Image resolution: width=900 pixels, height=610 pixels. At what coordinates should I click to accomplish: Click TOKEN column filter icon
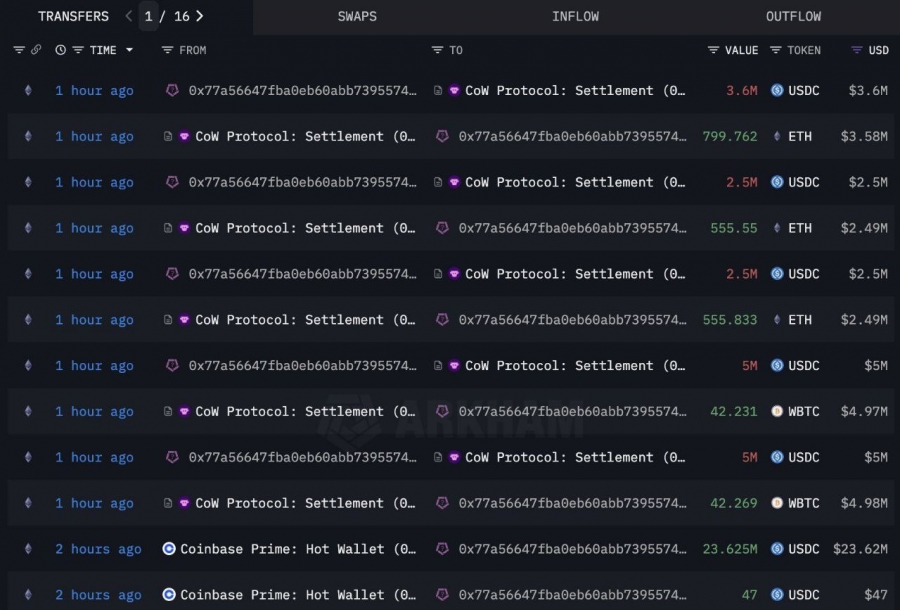coord(776,50)
